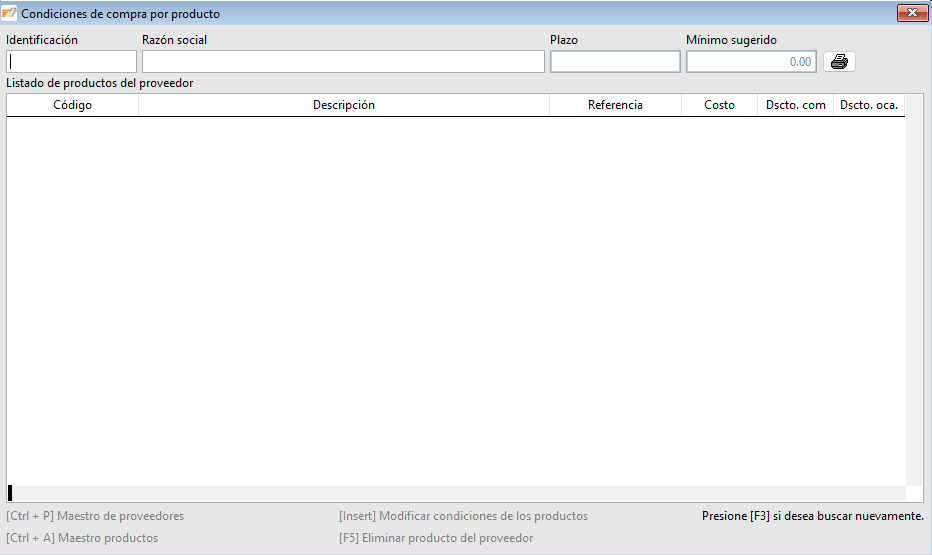Click the Costo column header
Image resolution: width=932 pixels, height=555 pixels.
coord(719,105)
